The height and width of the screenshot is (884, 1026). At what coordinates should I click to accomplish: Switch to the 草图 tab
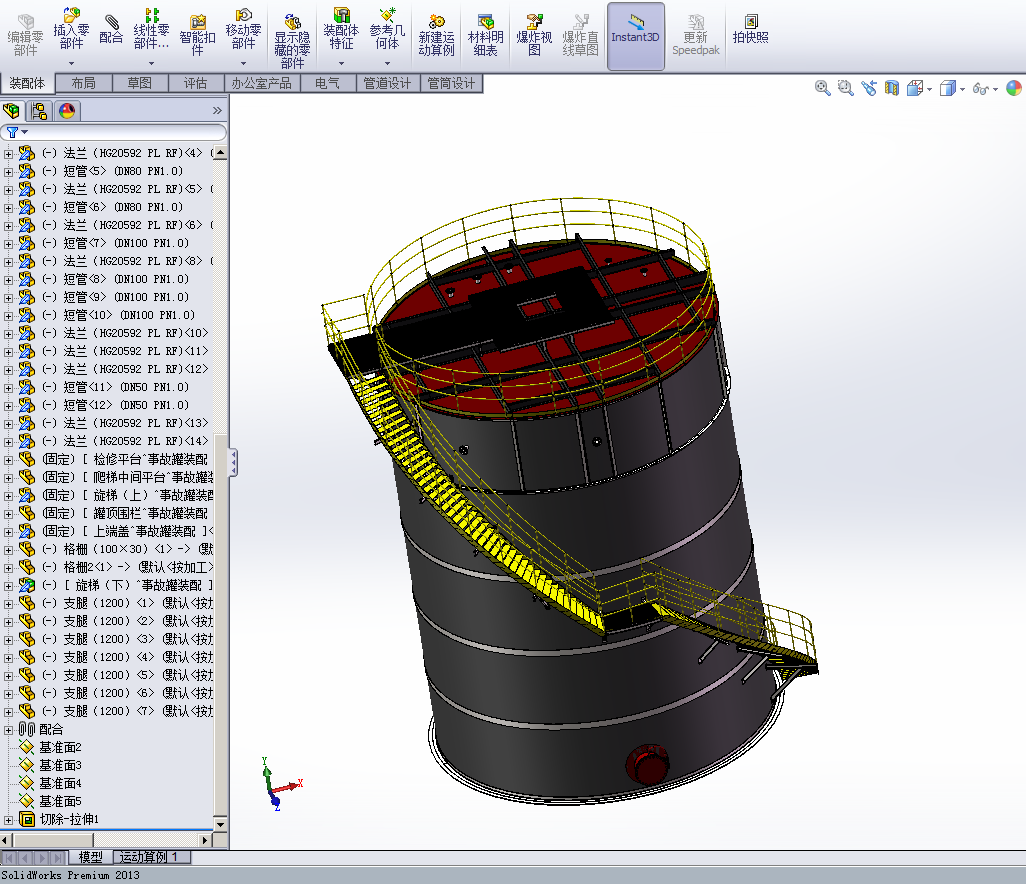[x=139, y=84]
